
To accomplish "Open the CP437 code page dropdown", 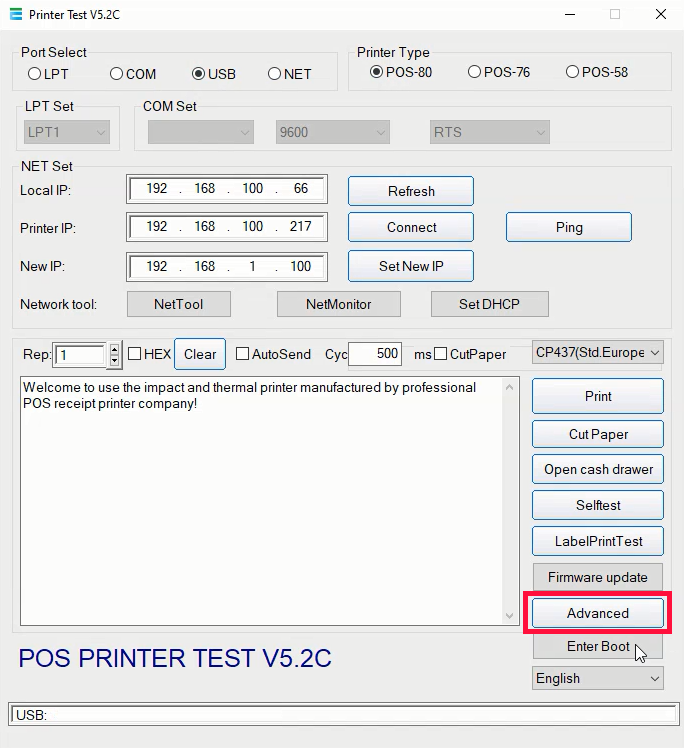I will point(598,353).
